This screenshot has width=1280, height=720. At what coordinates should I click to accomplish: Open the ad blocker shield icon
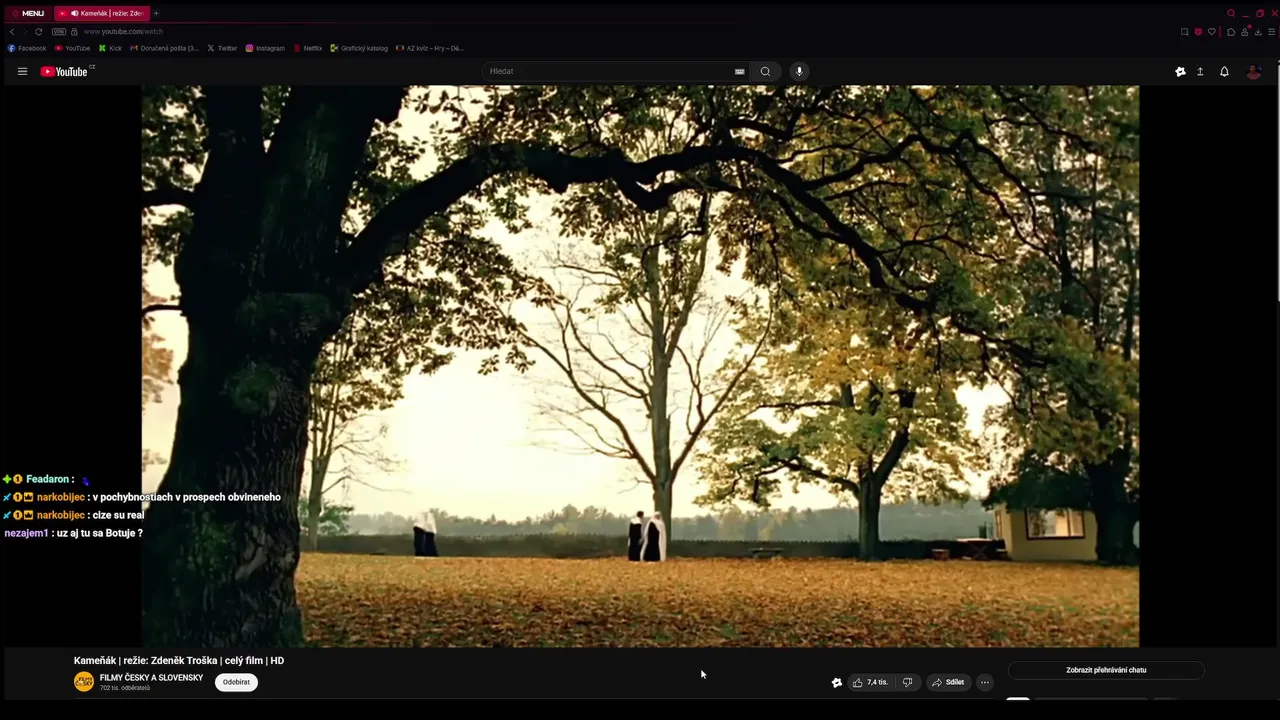click(x=1198, y=32)
